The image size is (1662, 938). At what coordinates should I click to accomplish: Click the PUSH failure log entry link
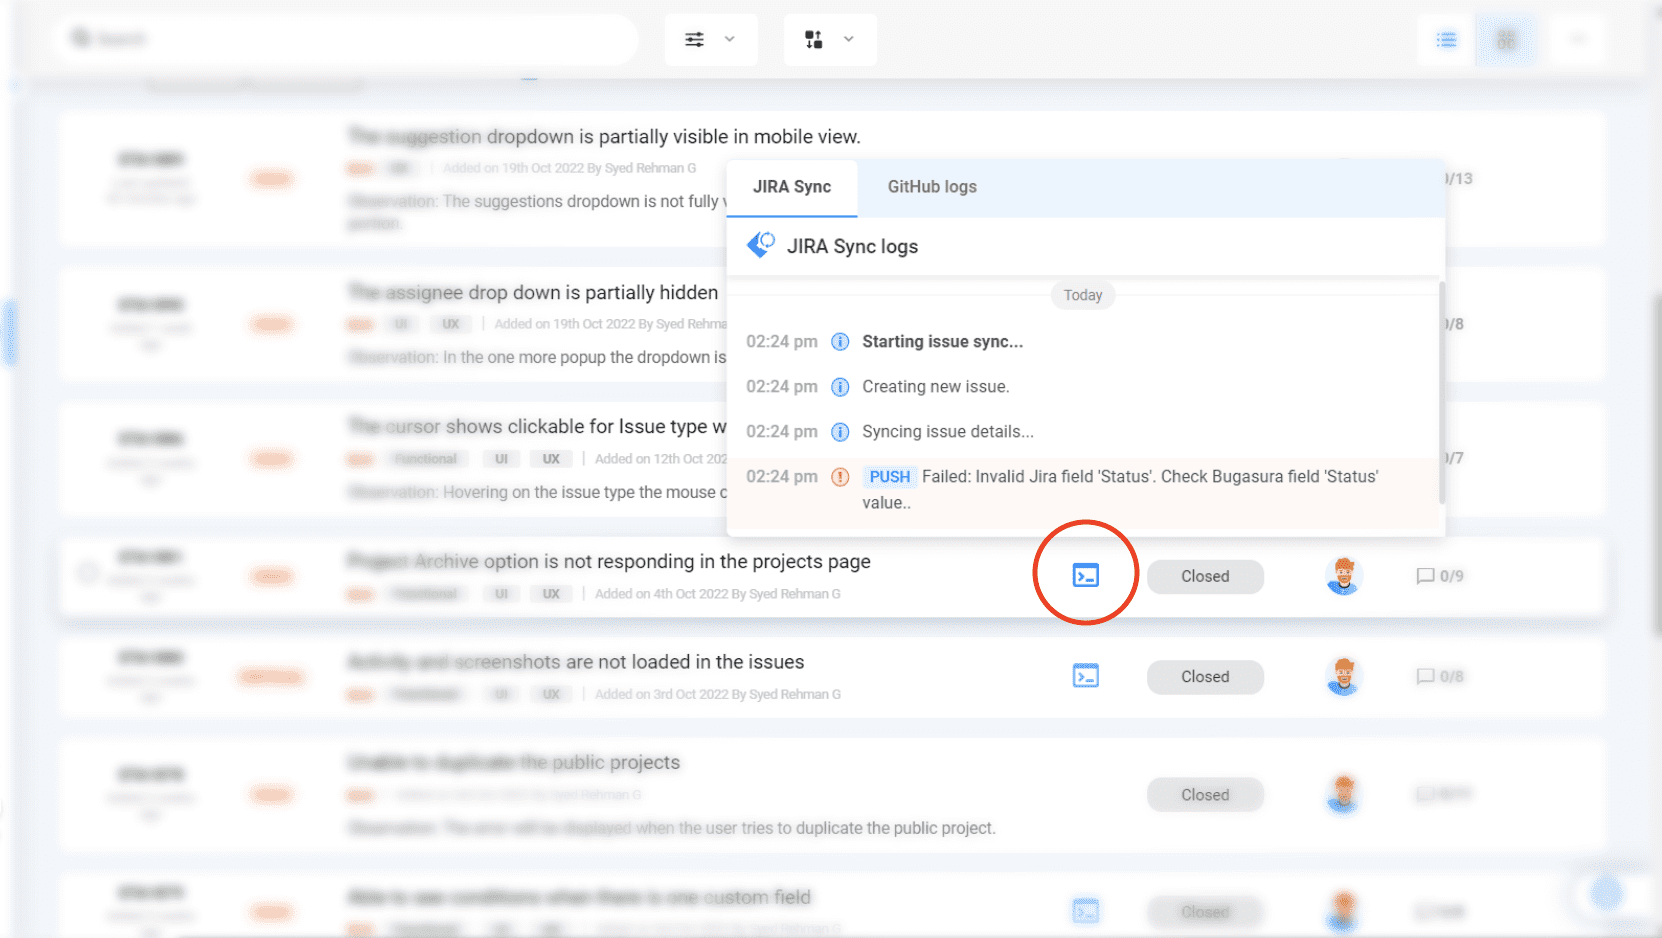click(889, 476)
